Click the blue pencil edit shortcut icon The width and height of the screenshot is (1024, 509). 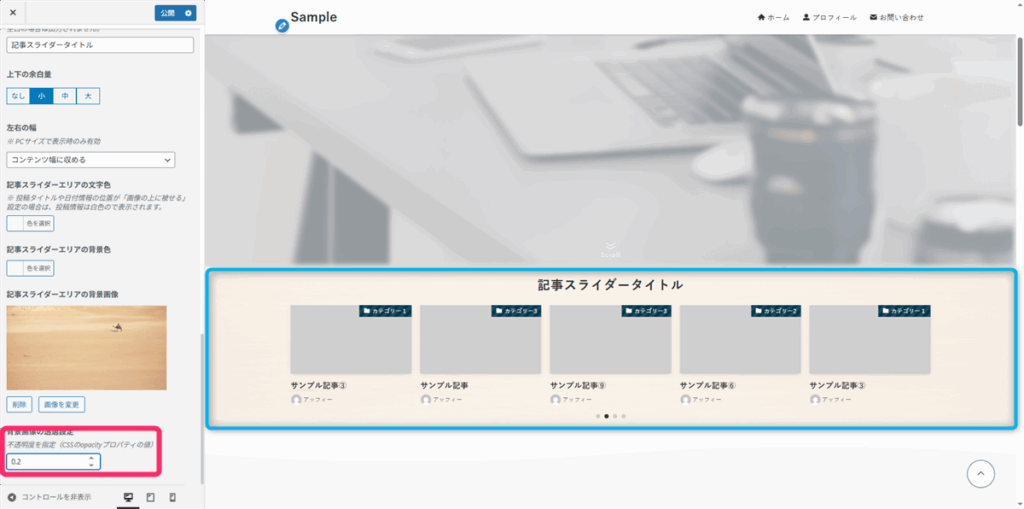(282, 26)
